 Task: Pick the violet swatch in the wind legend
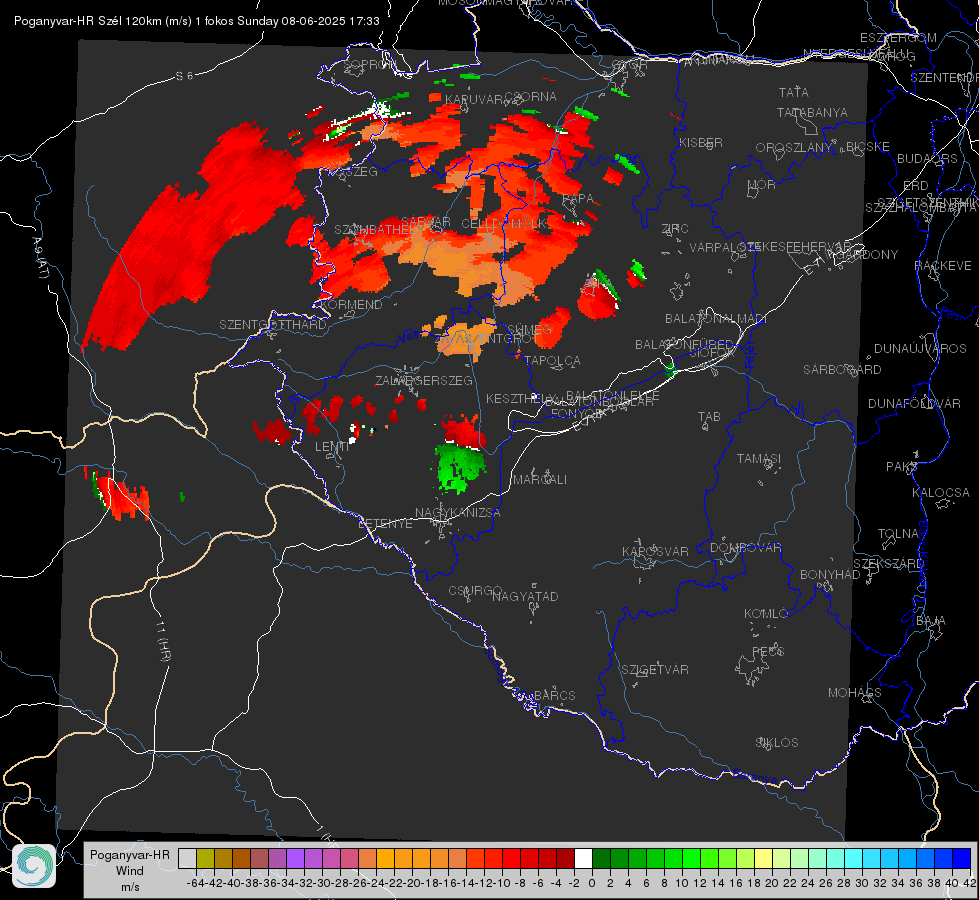click(x=295, y=858)
